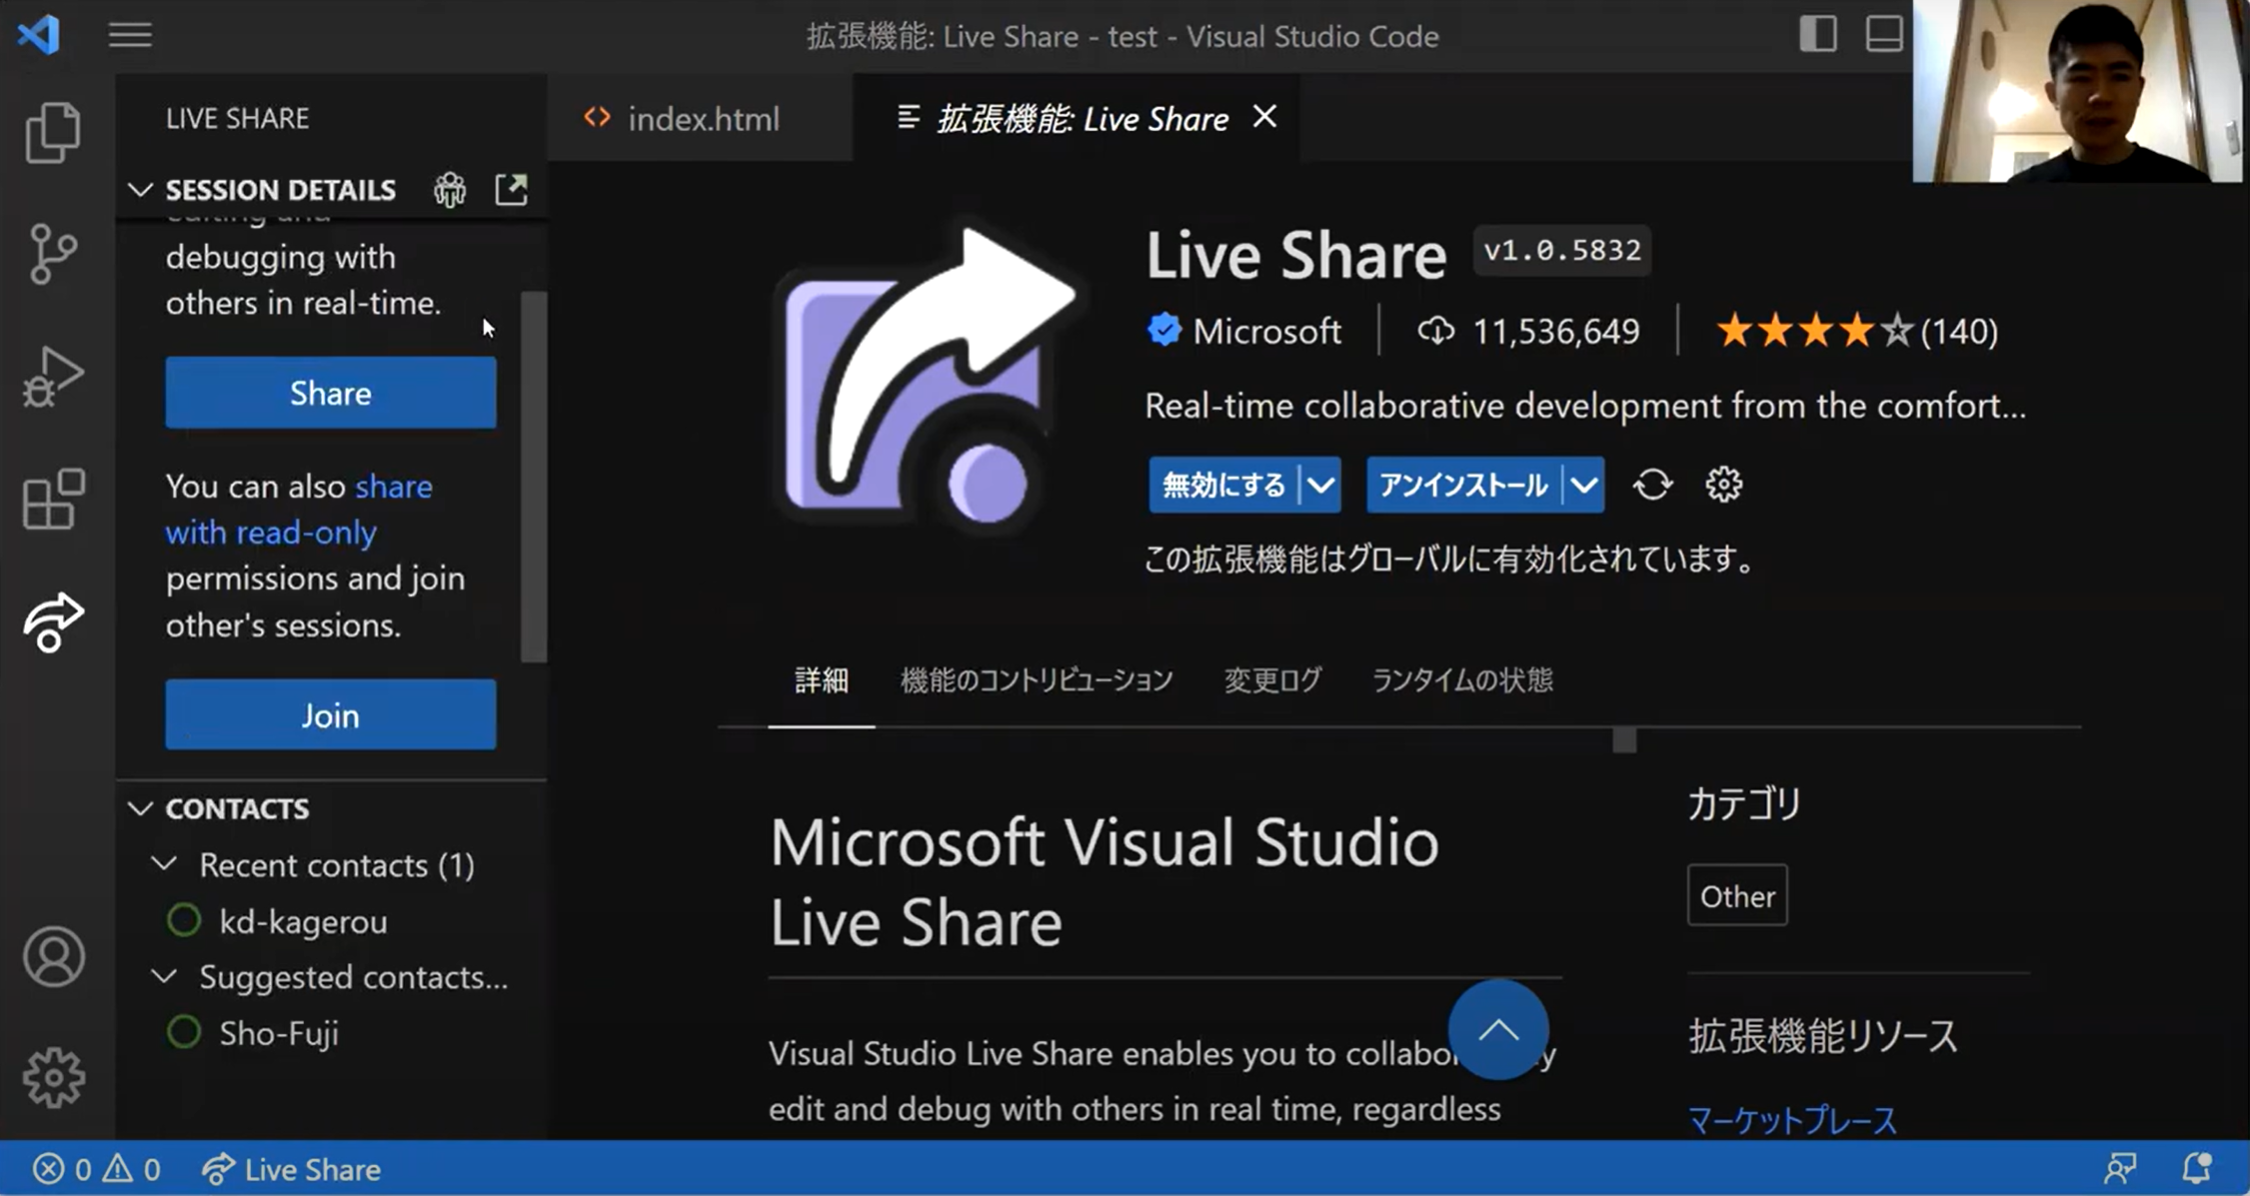Image resolution: width=2250 pixels, height=1196 pixels.
Task: Open the 無効にする dropdown arrow
Action: 1321,485
